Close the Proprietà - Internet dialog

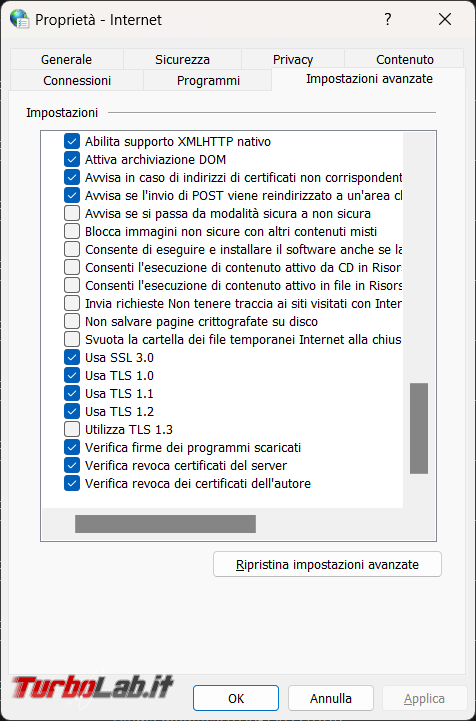point(445,19)
